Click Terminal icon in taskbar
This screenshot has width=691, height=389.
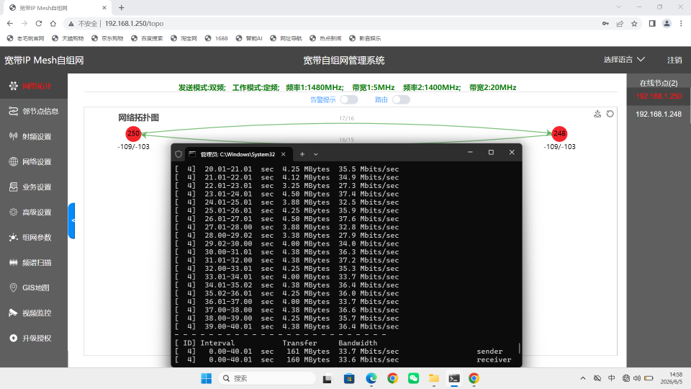pos(454,378)
